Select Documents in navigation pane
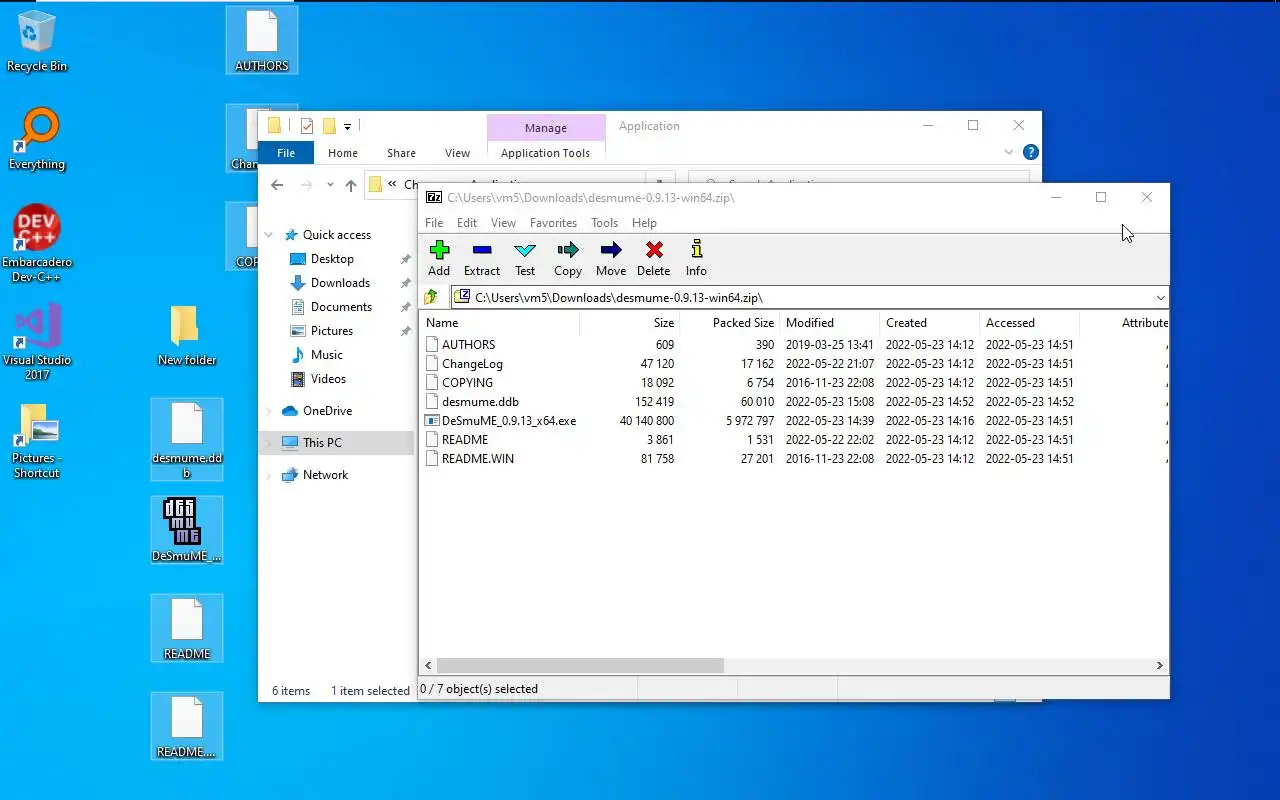Screen dimensions: 1280x800 341,307
